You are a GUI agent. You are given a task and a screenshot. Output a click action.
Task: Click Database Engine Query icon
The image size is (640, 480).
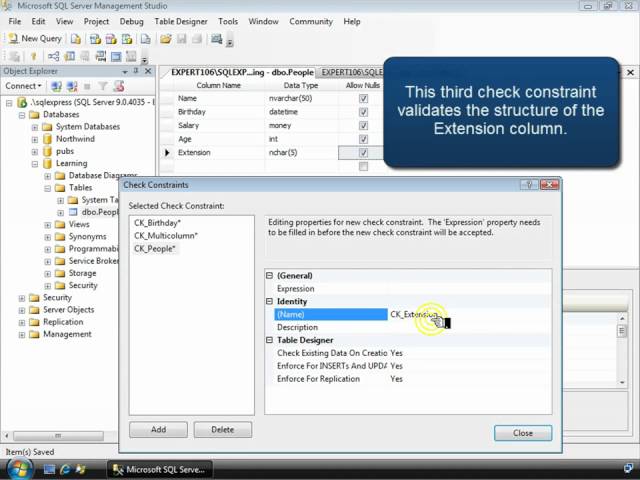pos(76,39)
